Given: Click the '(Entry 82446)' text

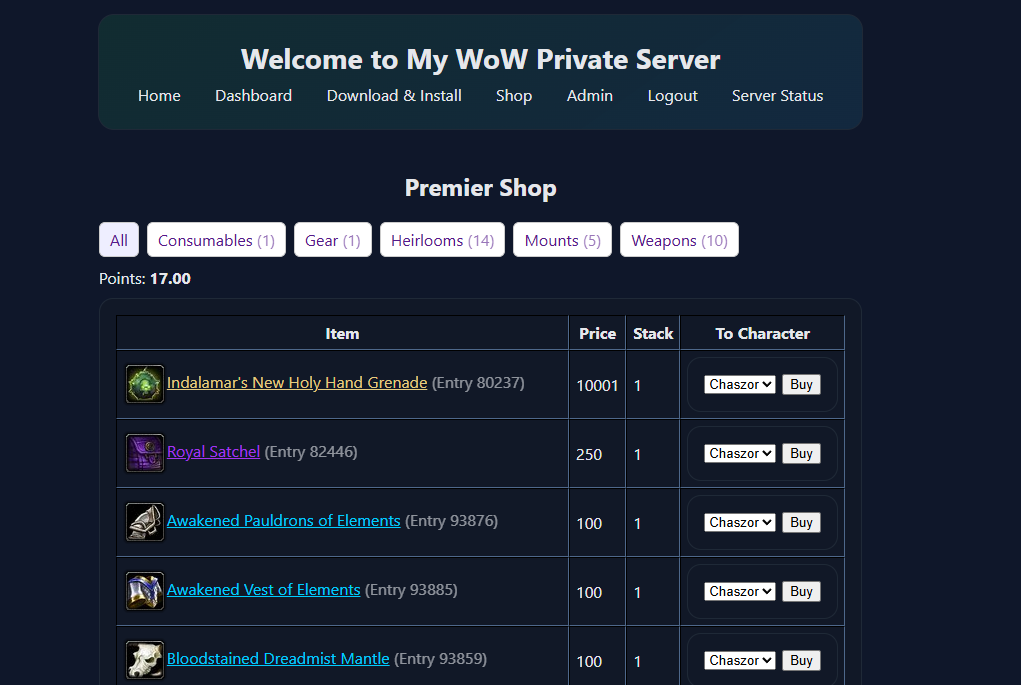Looking at the screenshot, I should 311,452.
